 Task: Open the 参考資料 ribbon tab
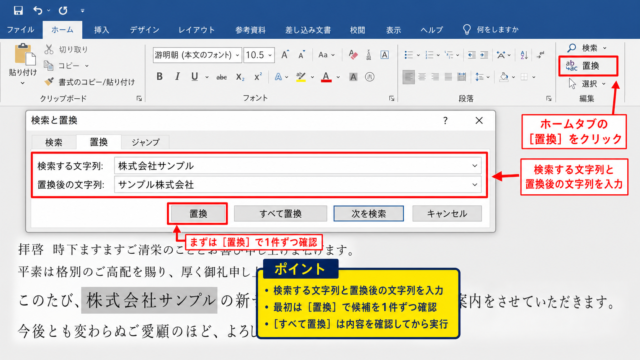pyautogui.click(x=250, y=30)
